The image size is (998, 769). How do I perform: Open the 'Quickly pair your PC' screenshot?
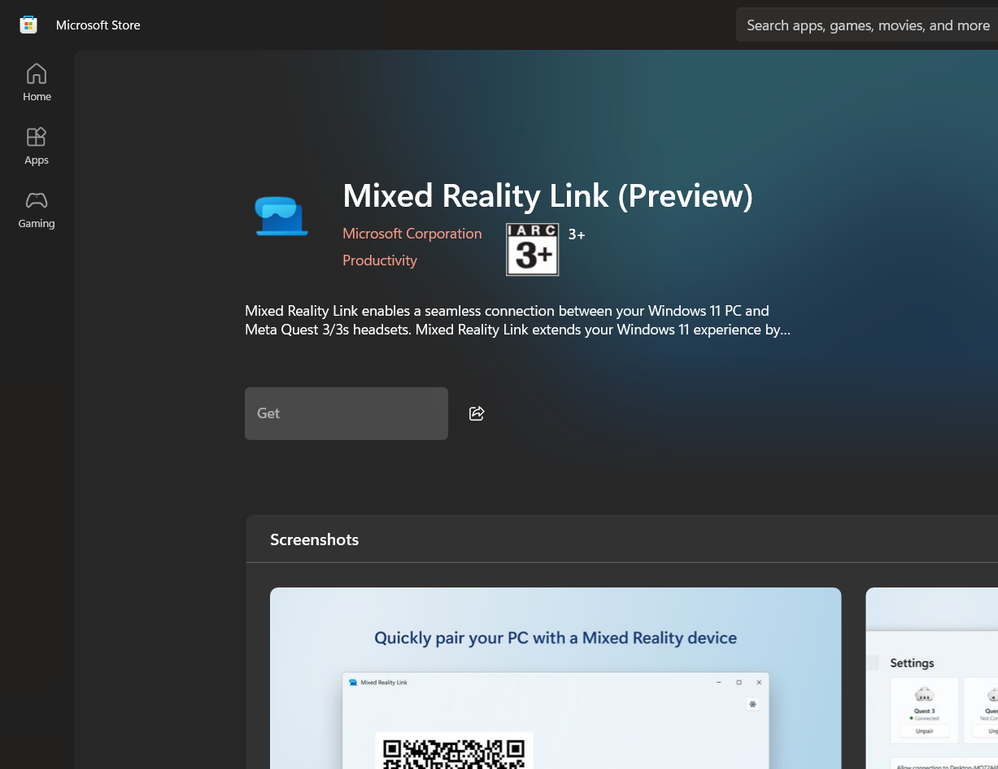click(x=556, y=678)
